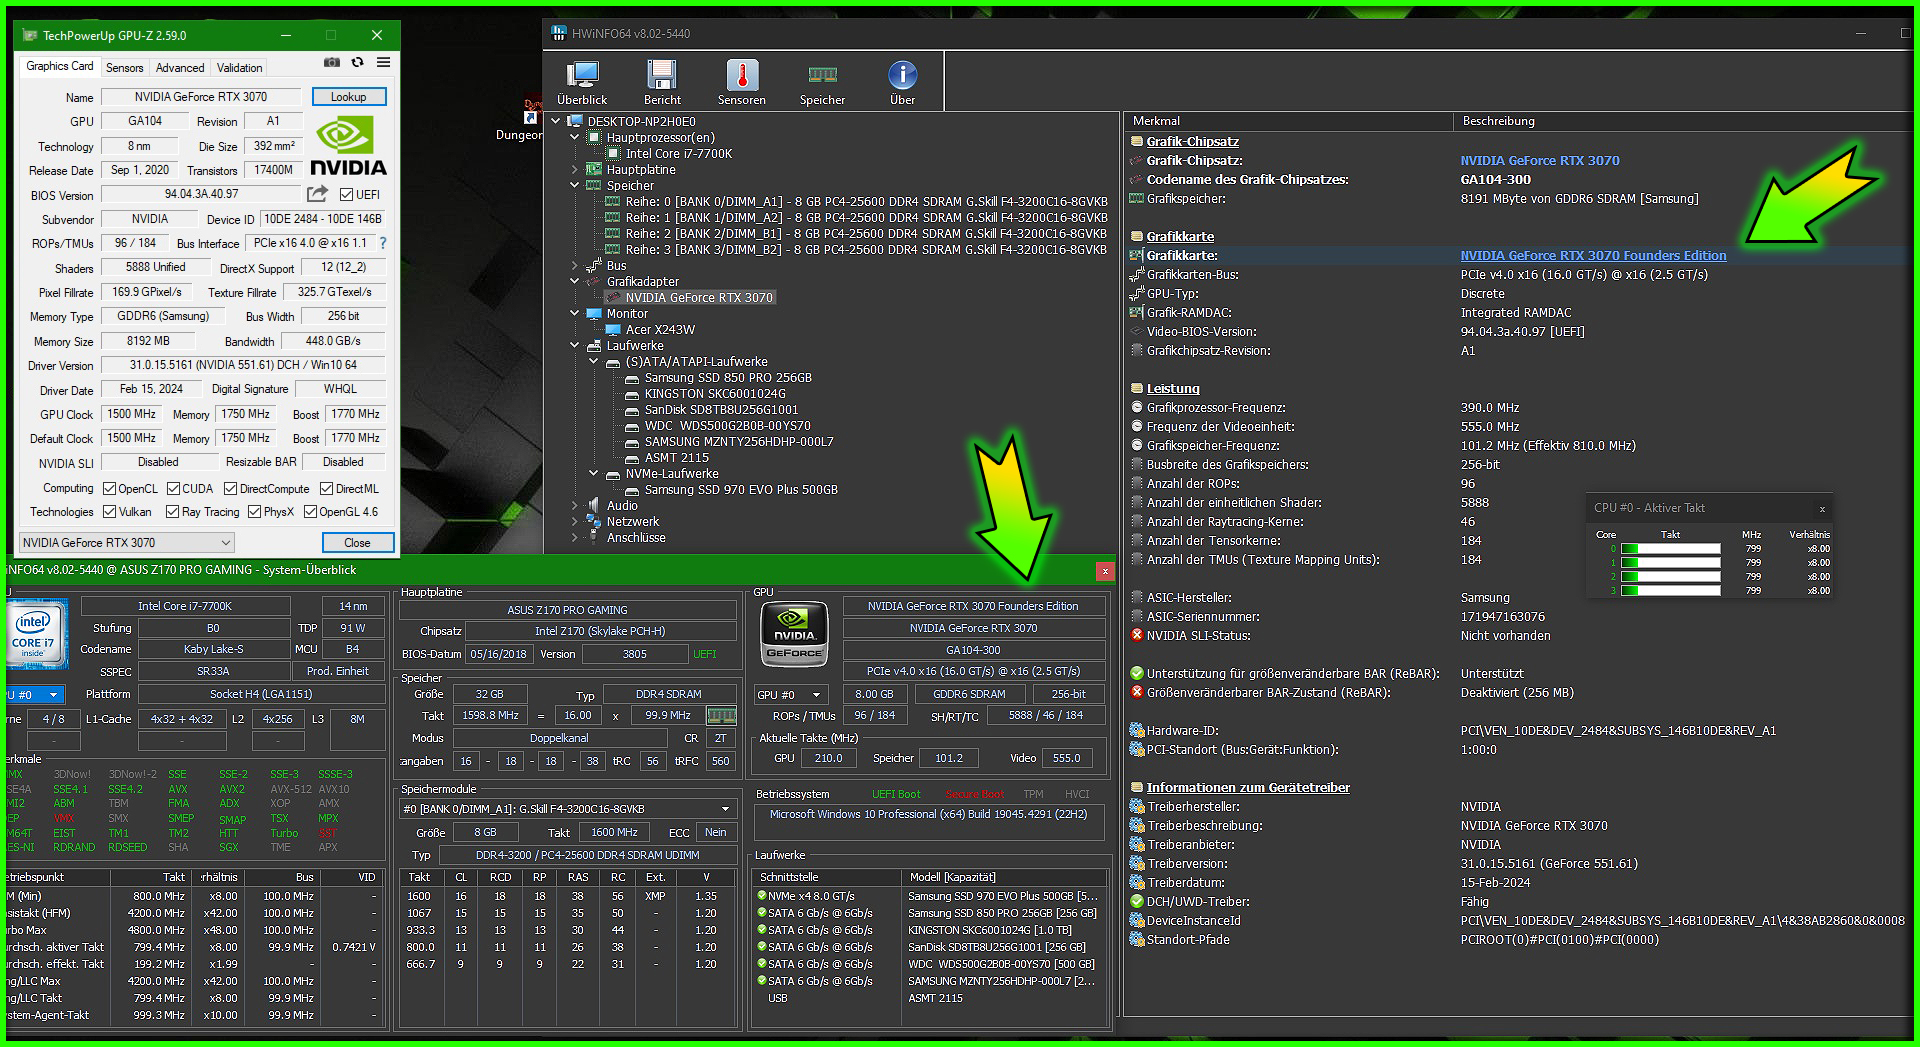This screenshot has width=1920, height=1047.
Task: Switch to the Validation tab in GPU-Z
Action: (240, 68)
